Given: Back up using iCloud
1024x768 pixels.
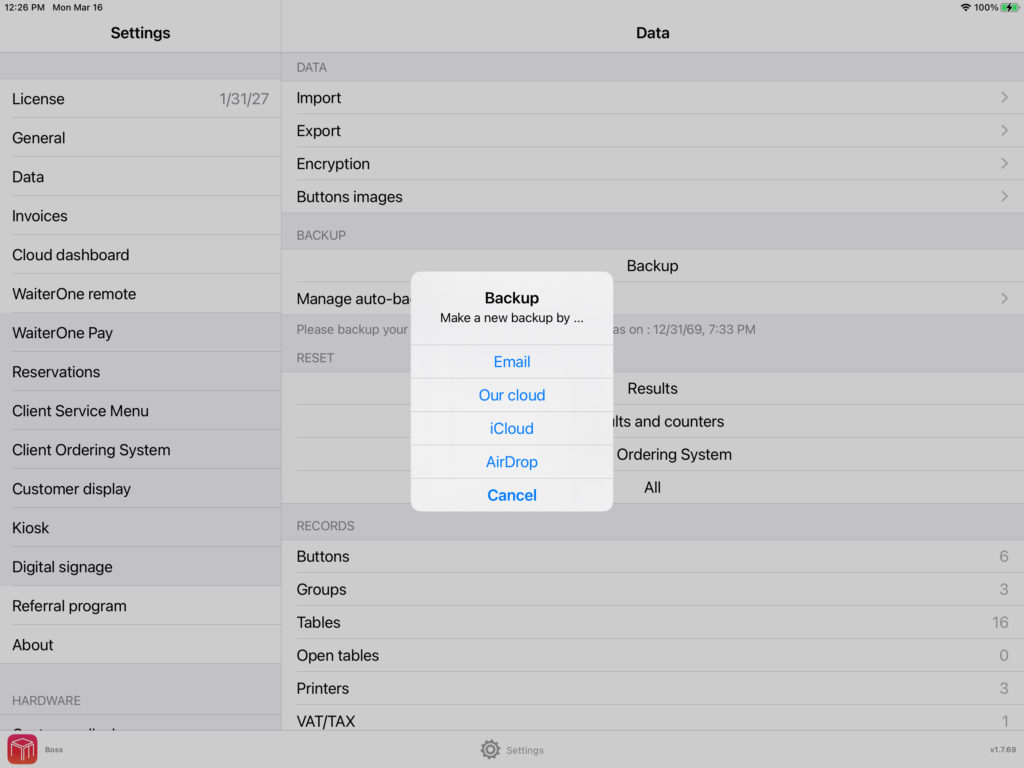Looking at the screenshot, I should point(512,428).
